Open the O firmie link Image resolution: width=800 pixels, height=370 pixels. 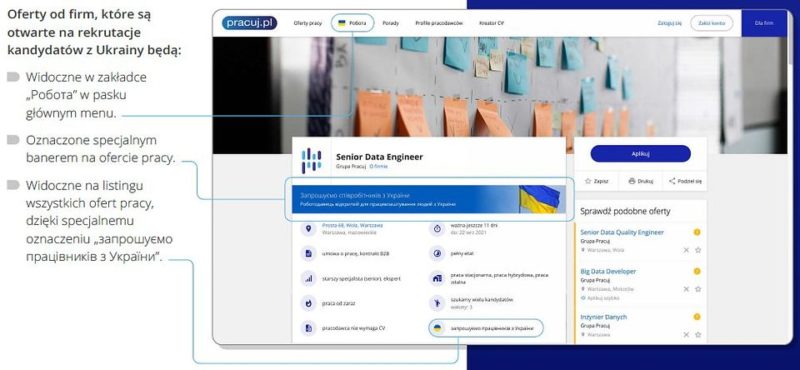(x=379, y=166)
